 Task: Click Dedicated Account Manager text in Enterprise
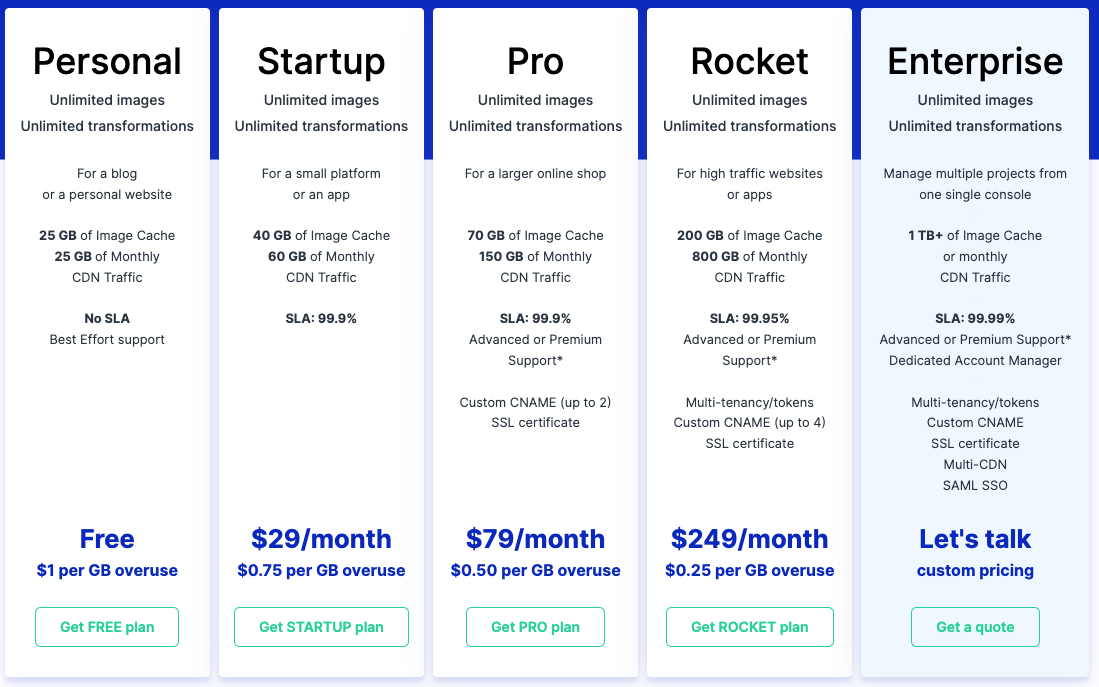point(975,360)
